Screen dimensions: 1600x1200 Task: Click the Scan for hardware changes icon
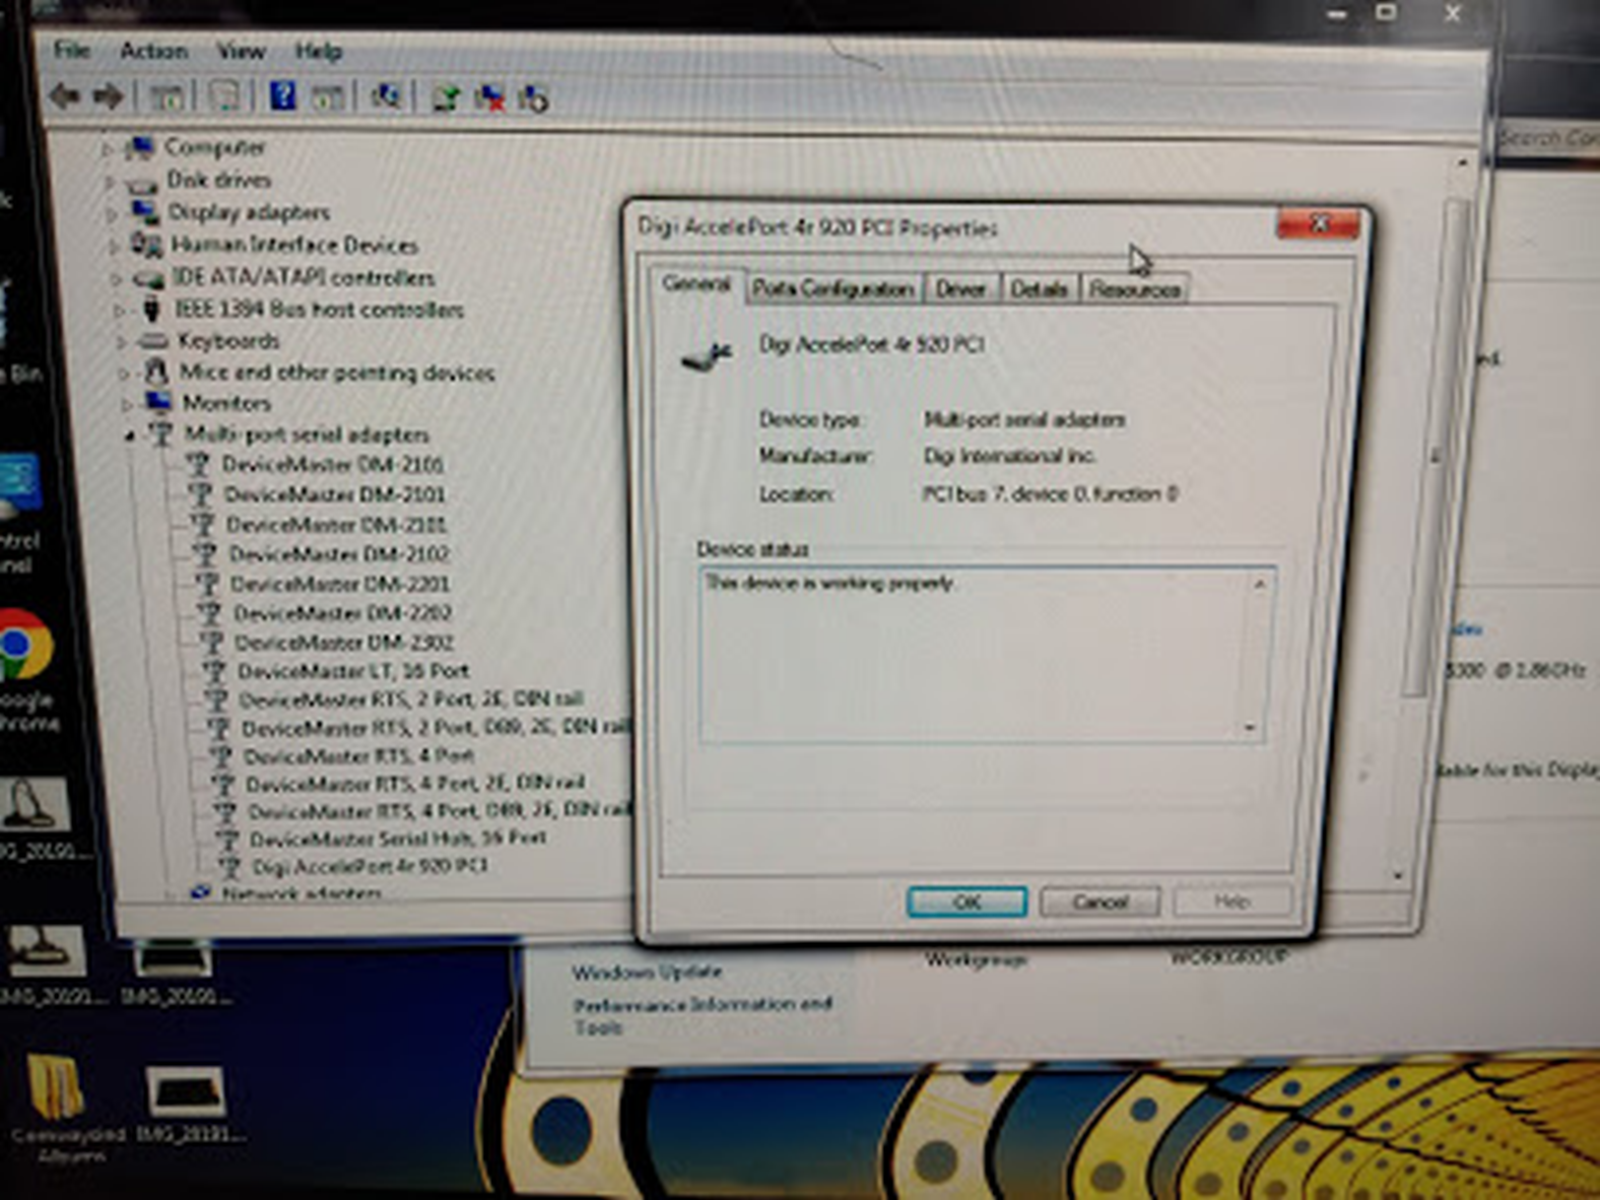pyautogui.click(x=387, y=96)
